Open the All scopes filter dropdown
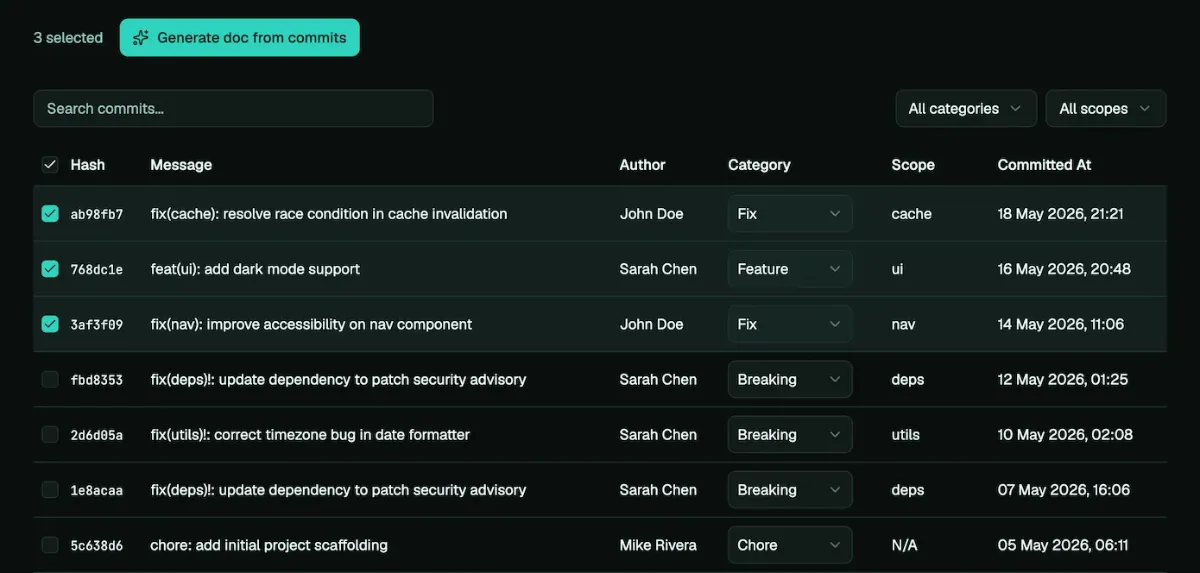Screen dimensions: 1200x573 coord(1106,108)
